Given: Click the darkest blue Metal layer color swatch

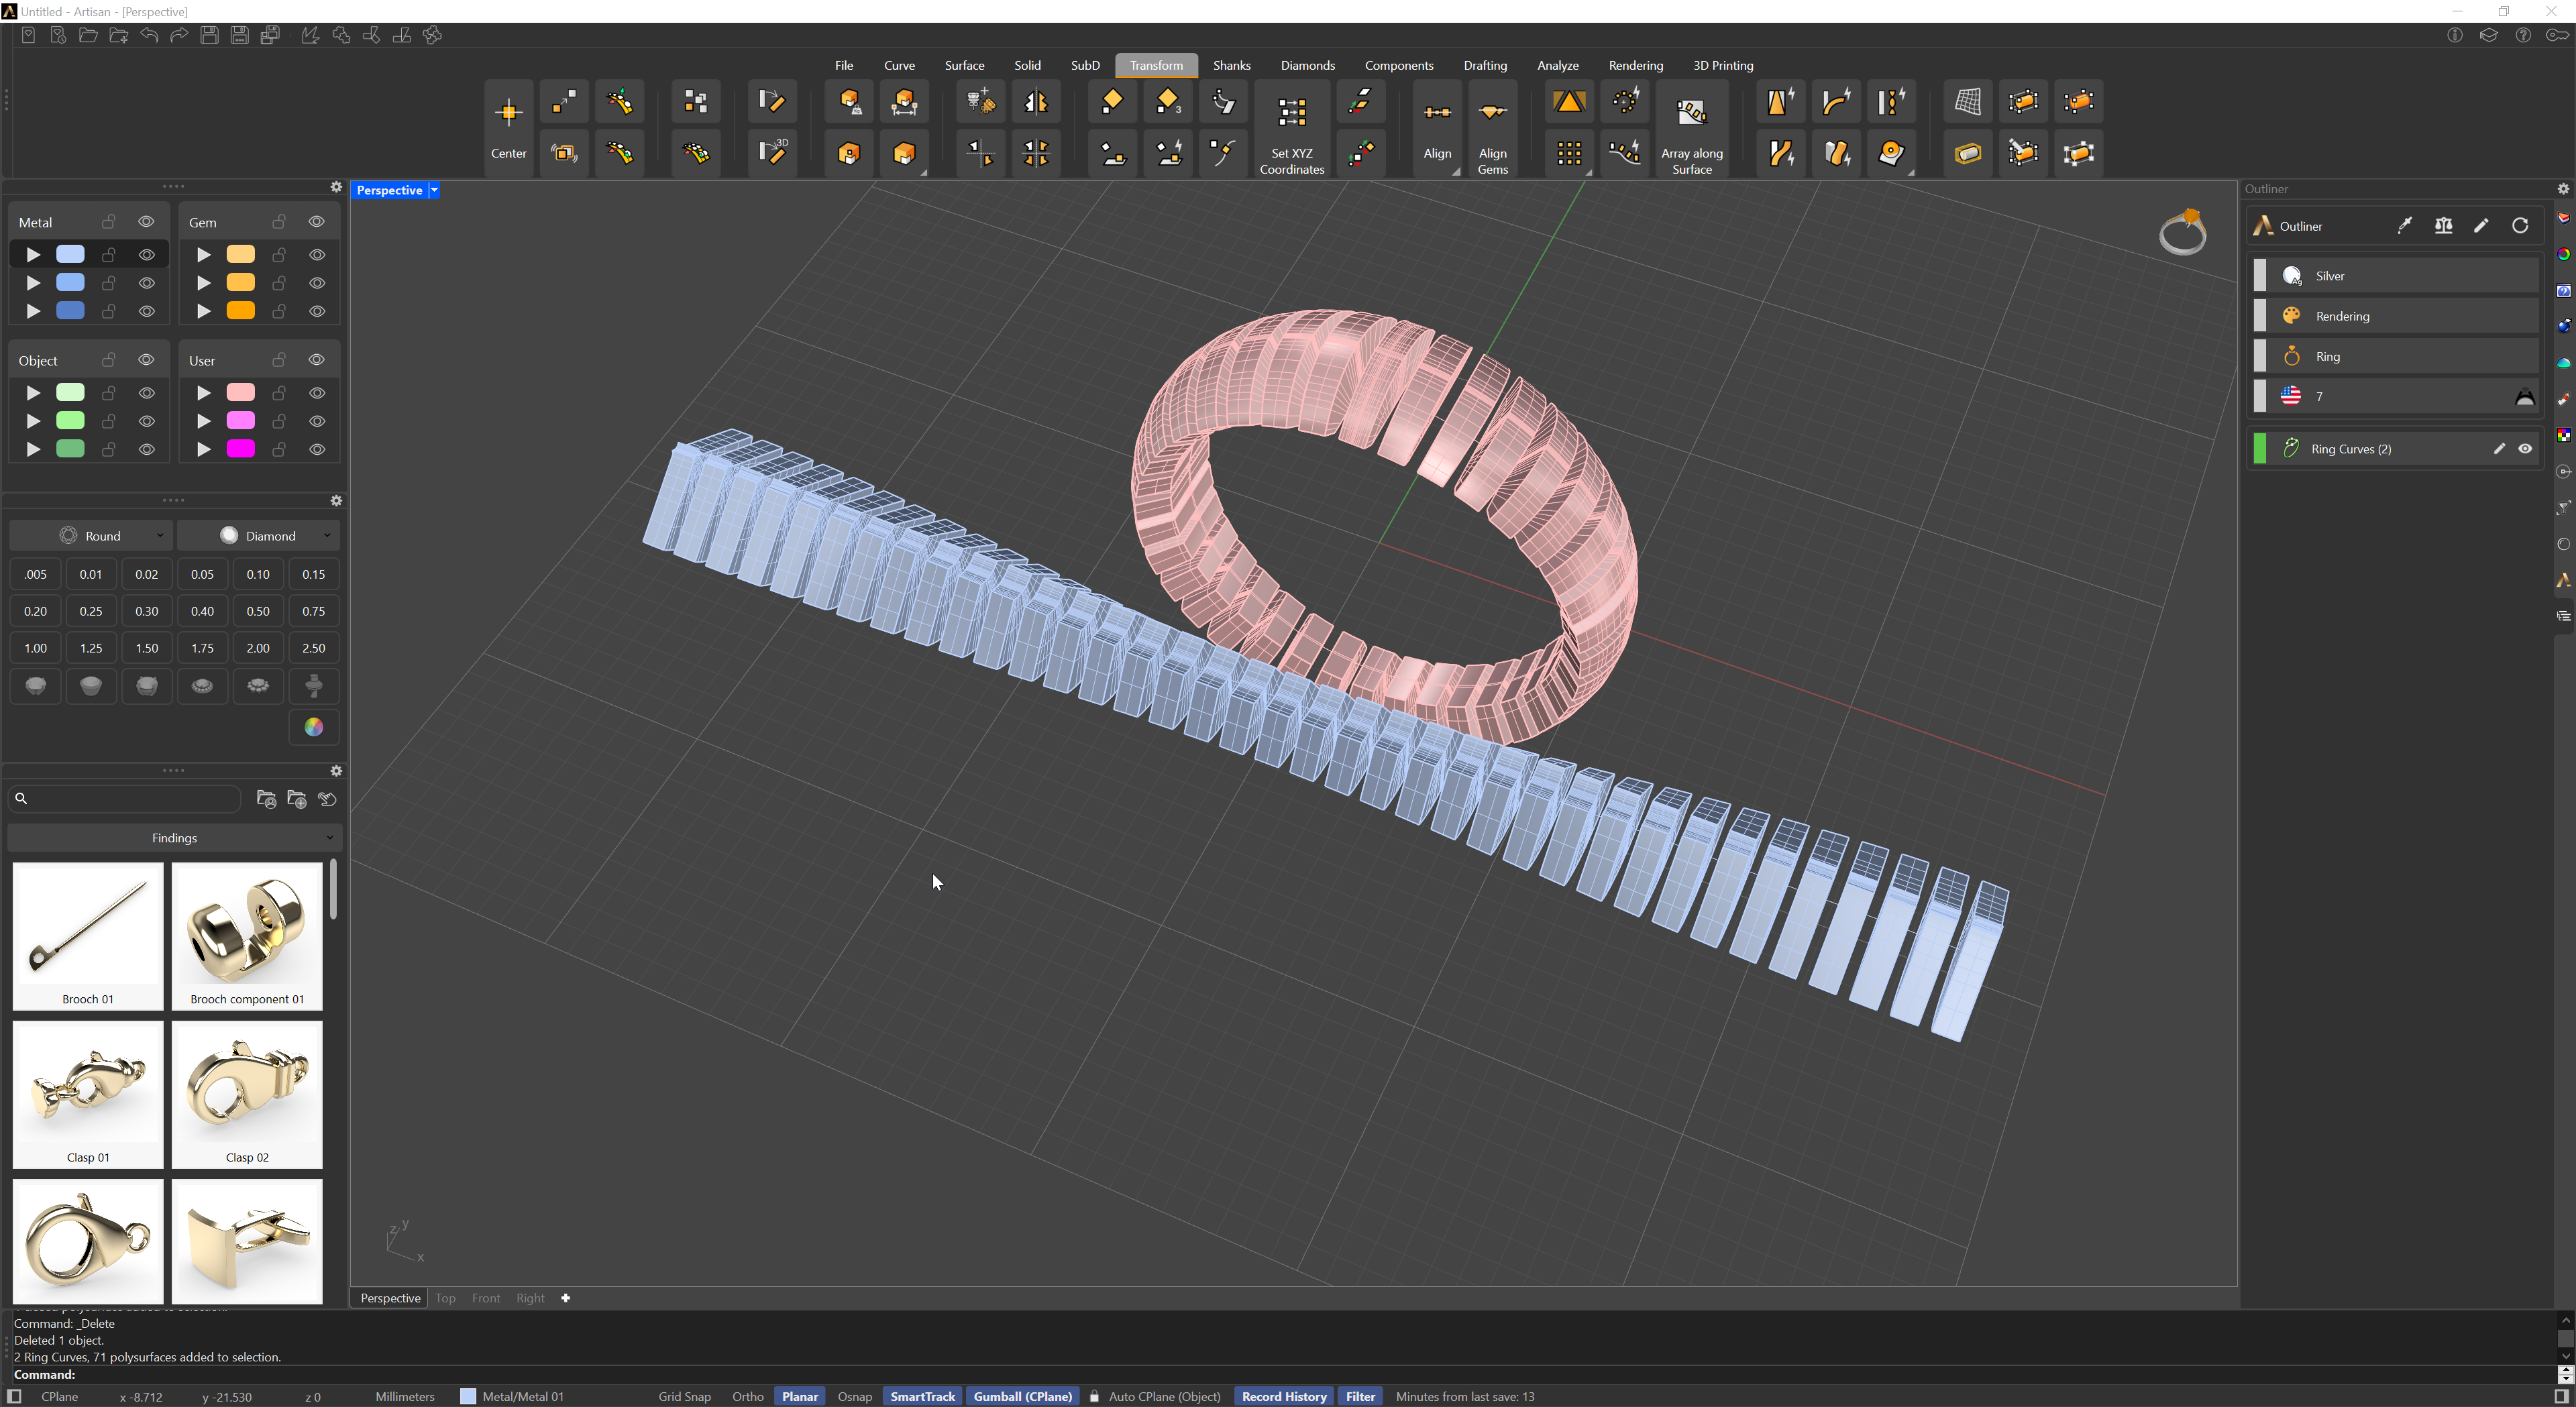Looking at the screenshot, I should pos(70,311).
